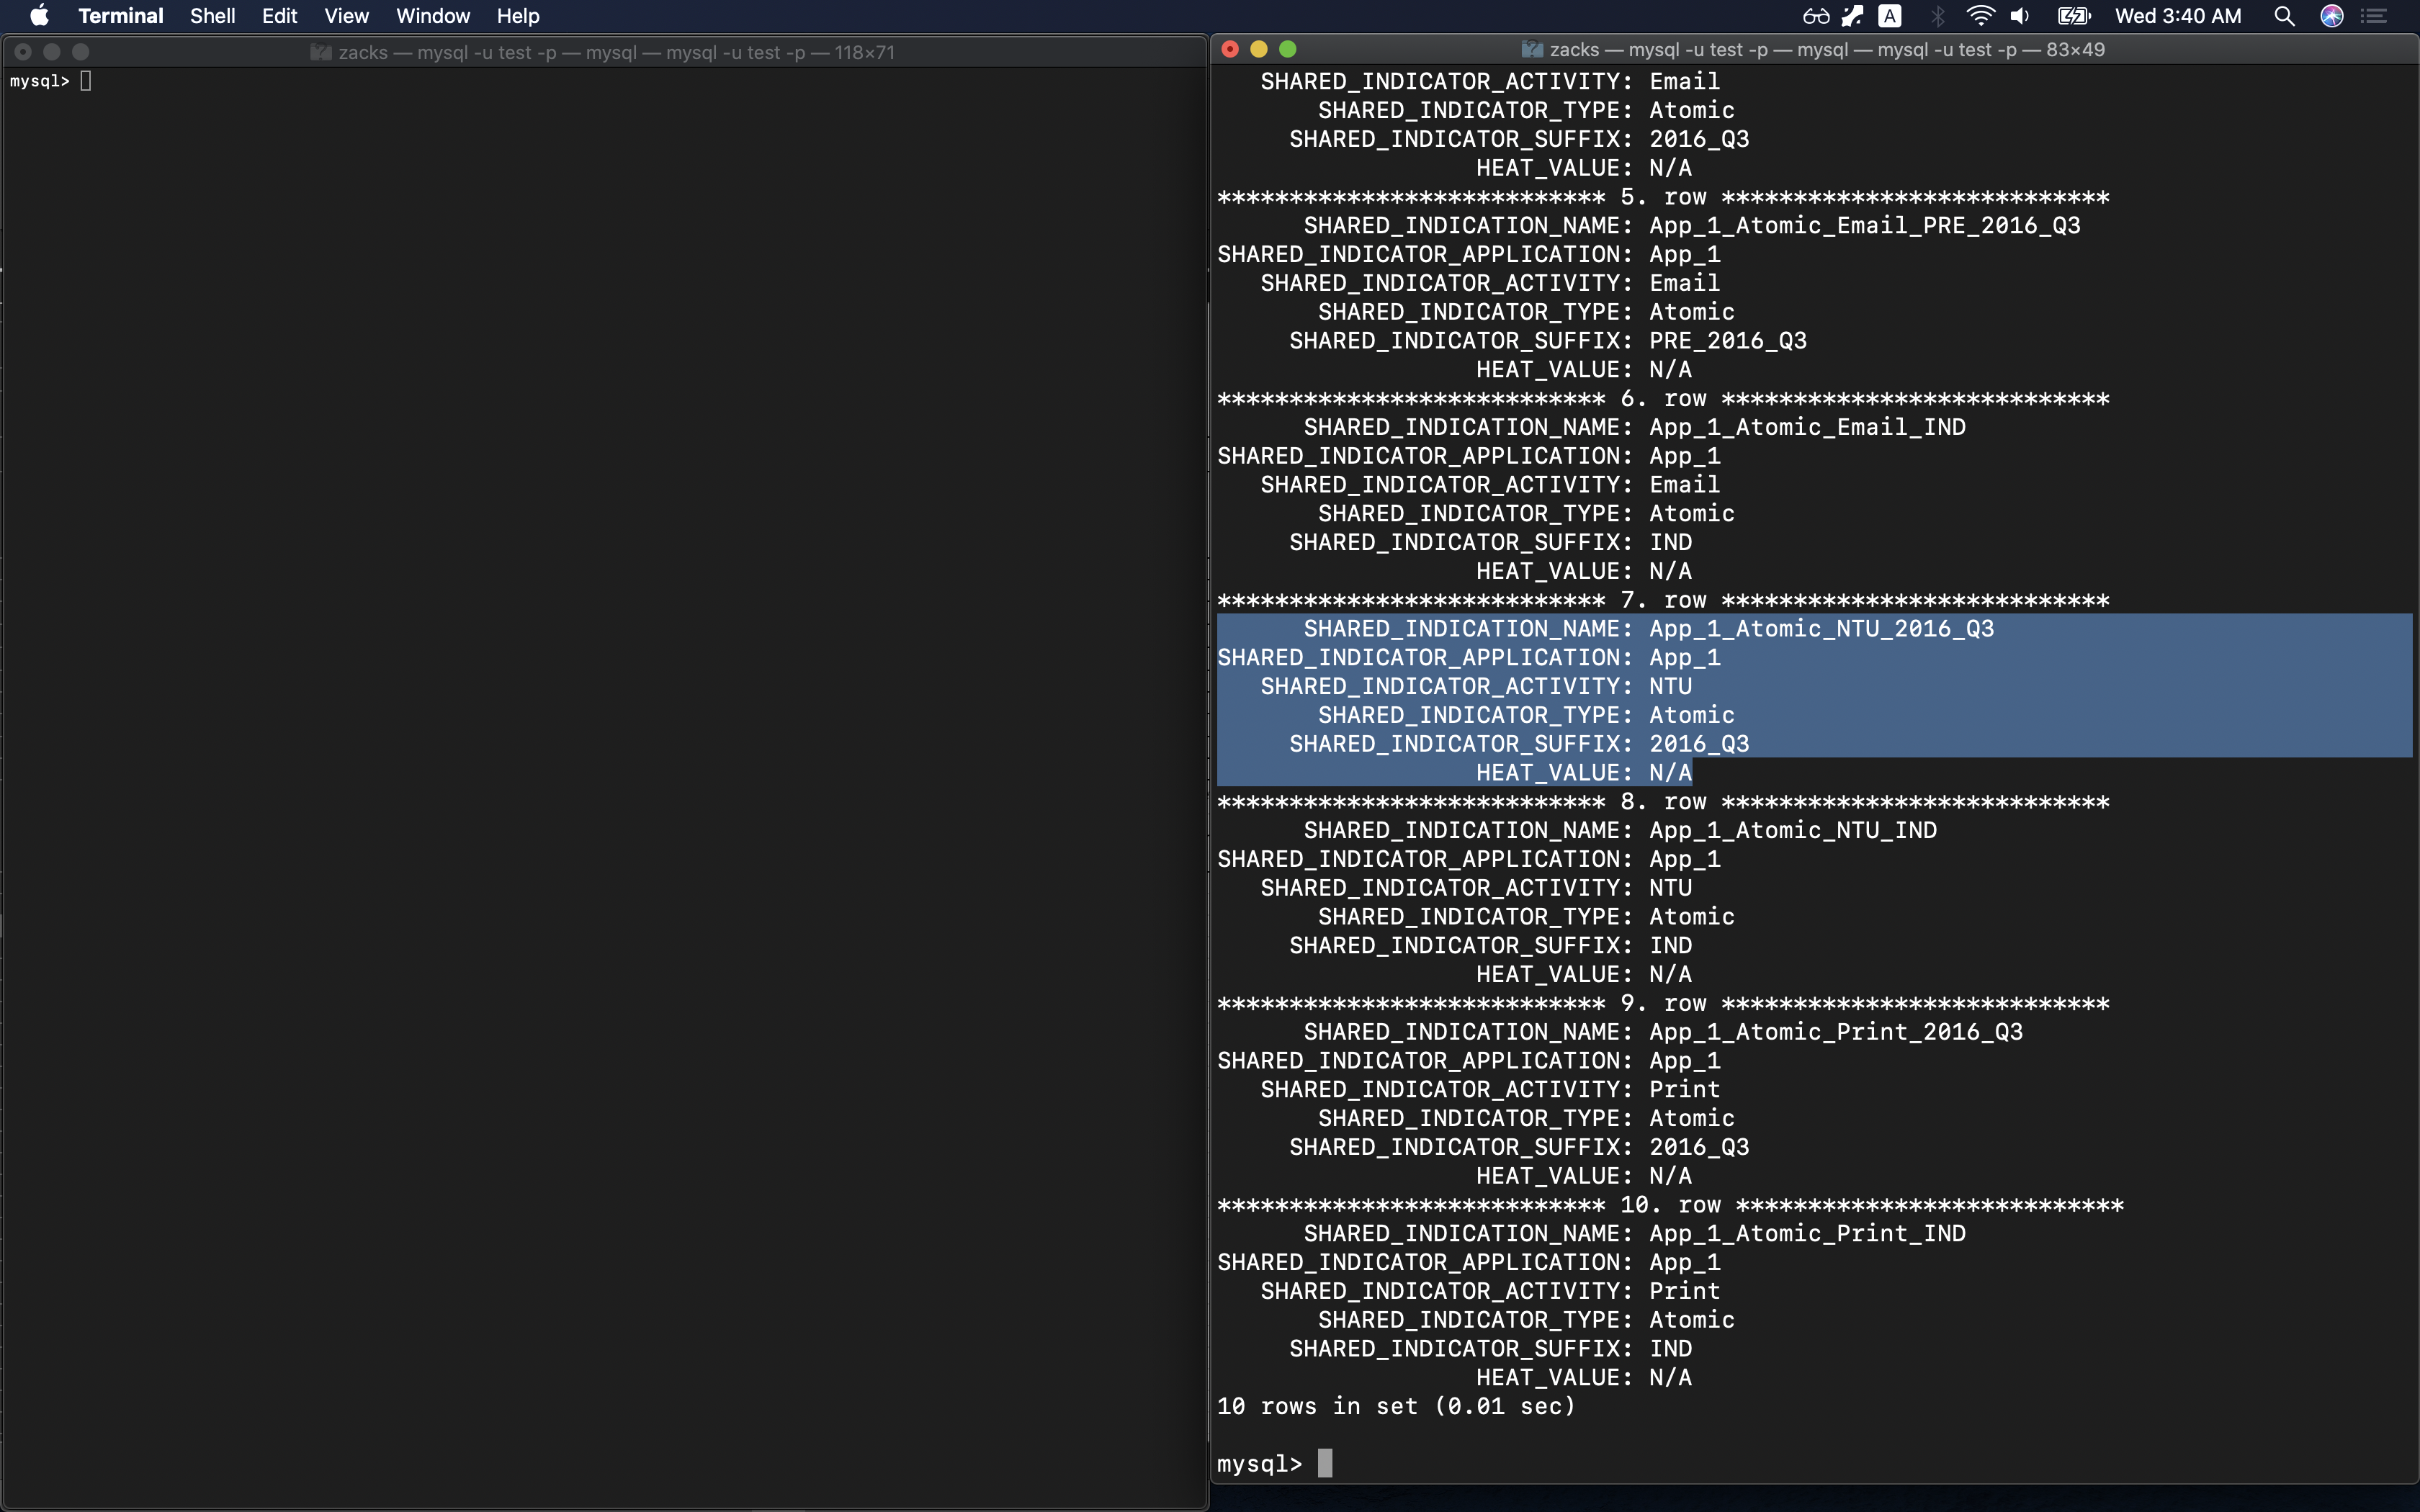Open the Shell menu
The image size is (2420, 1512).
212,16
